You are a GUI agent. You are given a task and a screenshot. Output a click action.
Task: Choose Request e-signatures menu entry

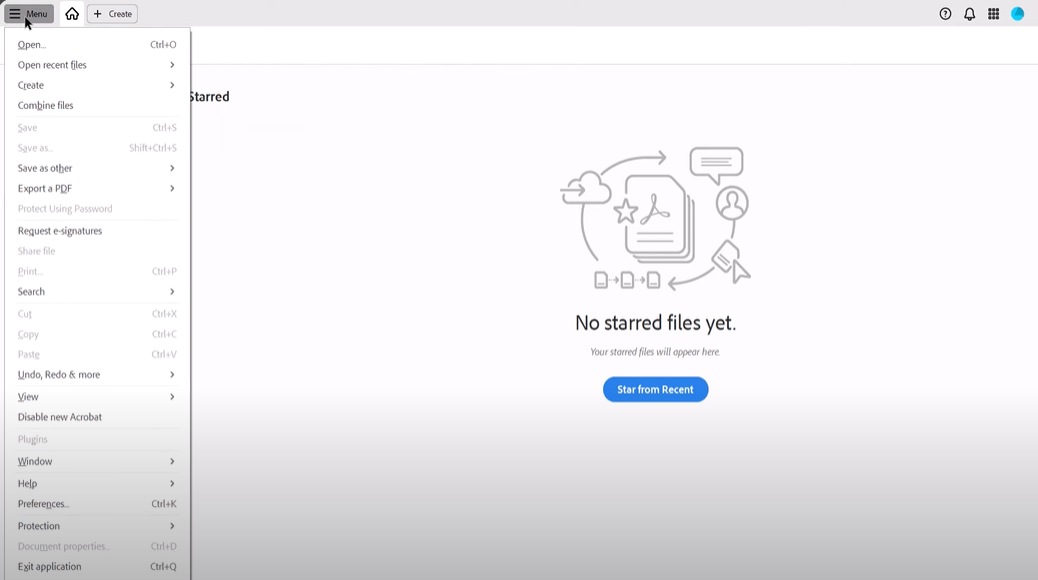coord(97,231)
